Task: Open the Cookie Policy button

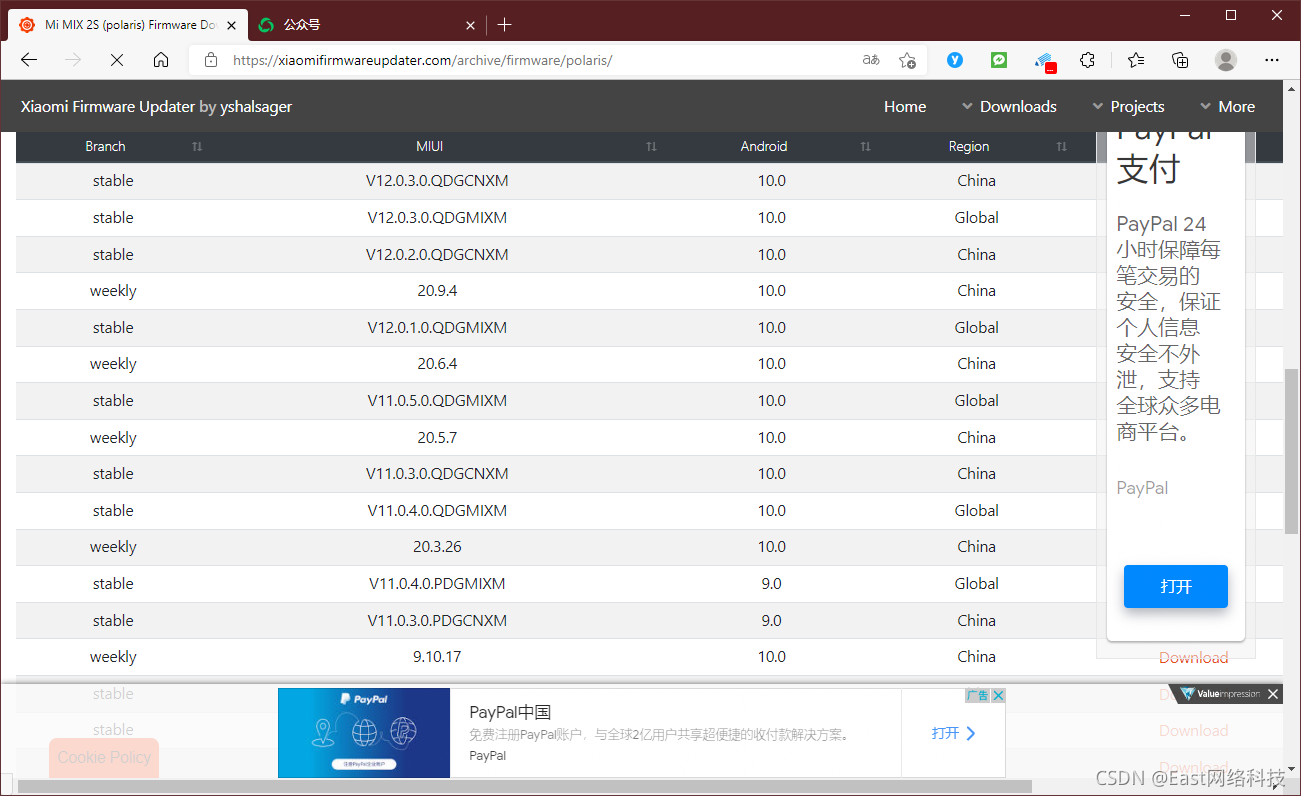Action: pyautogui.click(x=104, y=757)
